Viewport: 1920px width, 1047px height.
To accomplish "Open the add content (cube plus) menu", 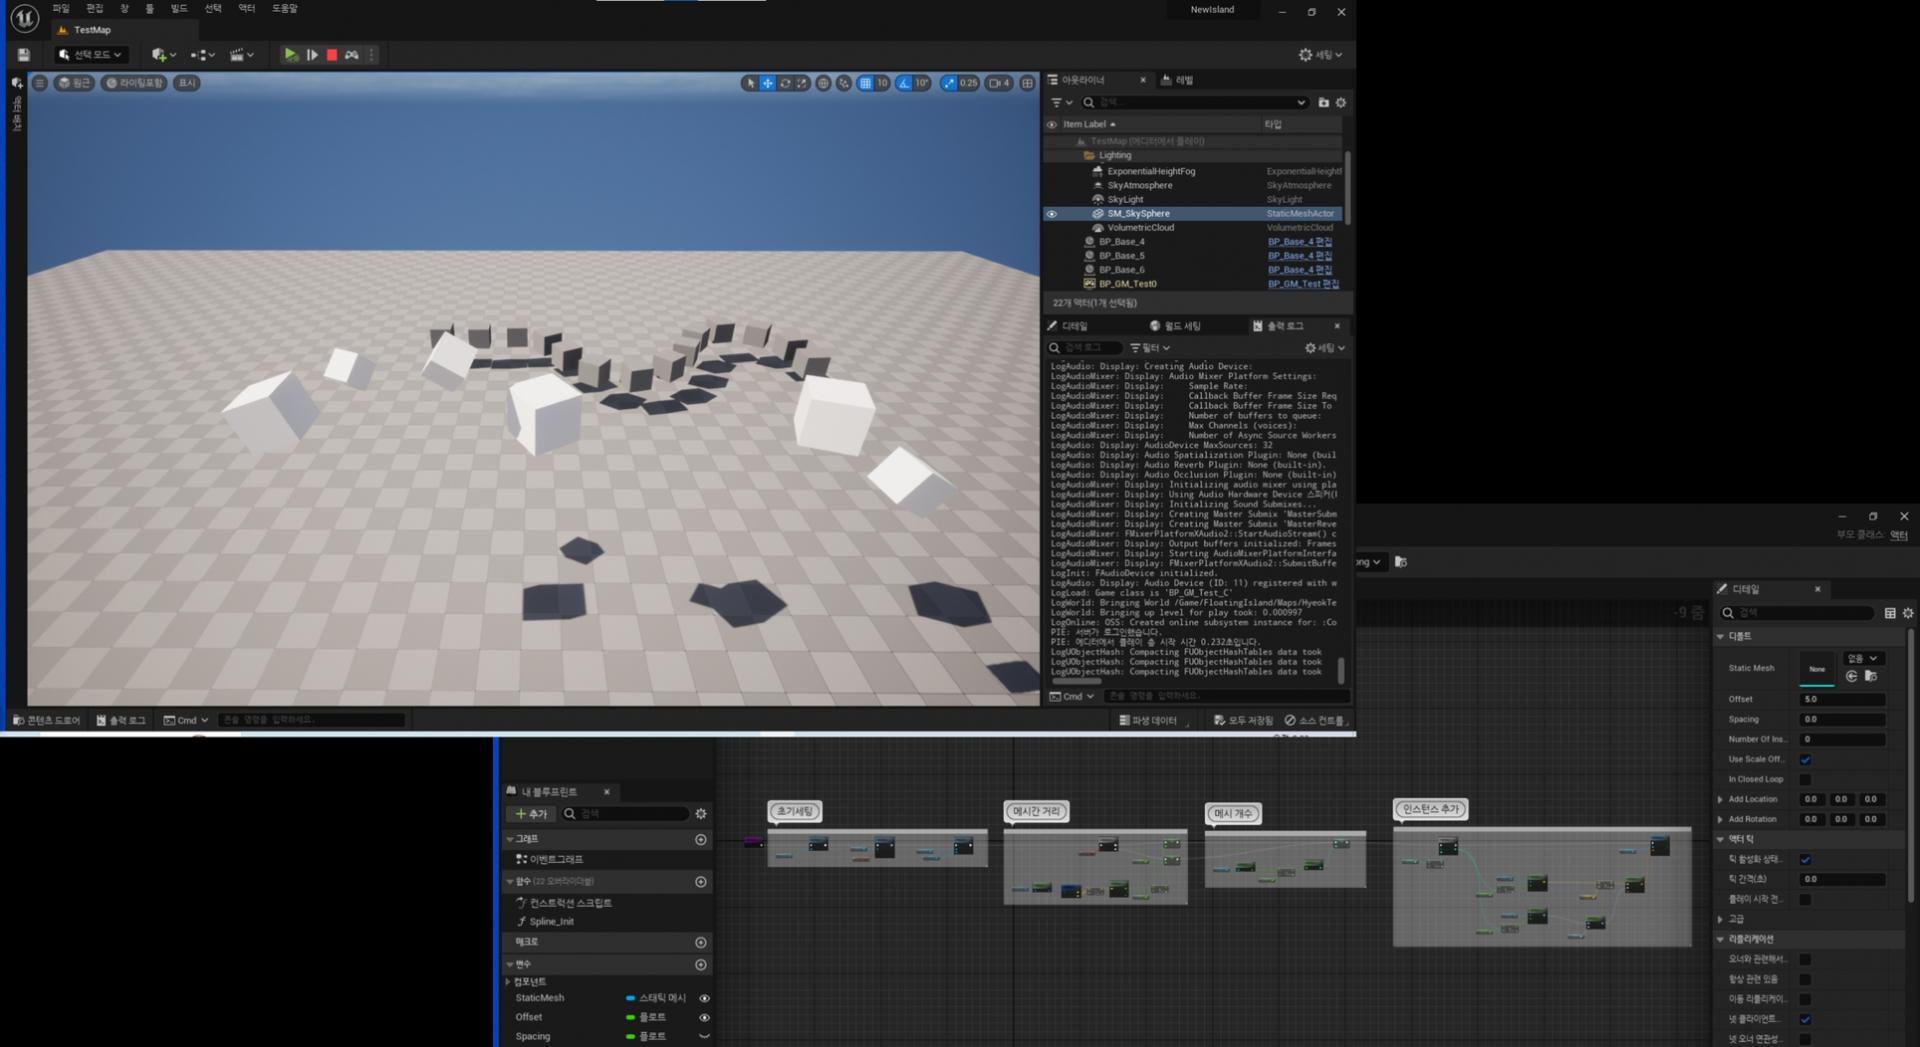I will [x=163, y=55].
